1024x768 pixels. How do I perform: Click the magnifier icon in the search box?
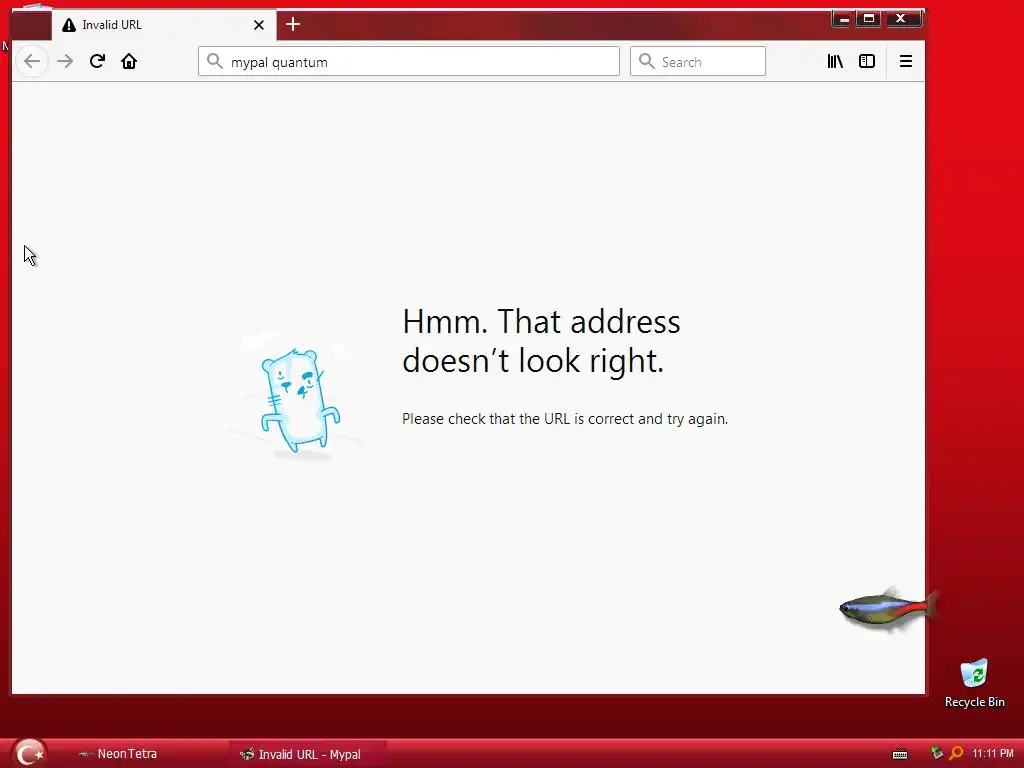pyautogui.click(x=647, y=61)
